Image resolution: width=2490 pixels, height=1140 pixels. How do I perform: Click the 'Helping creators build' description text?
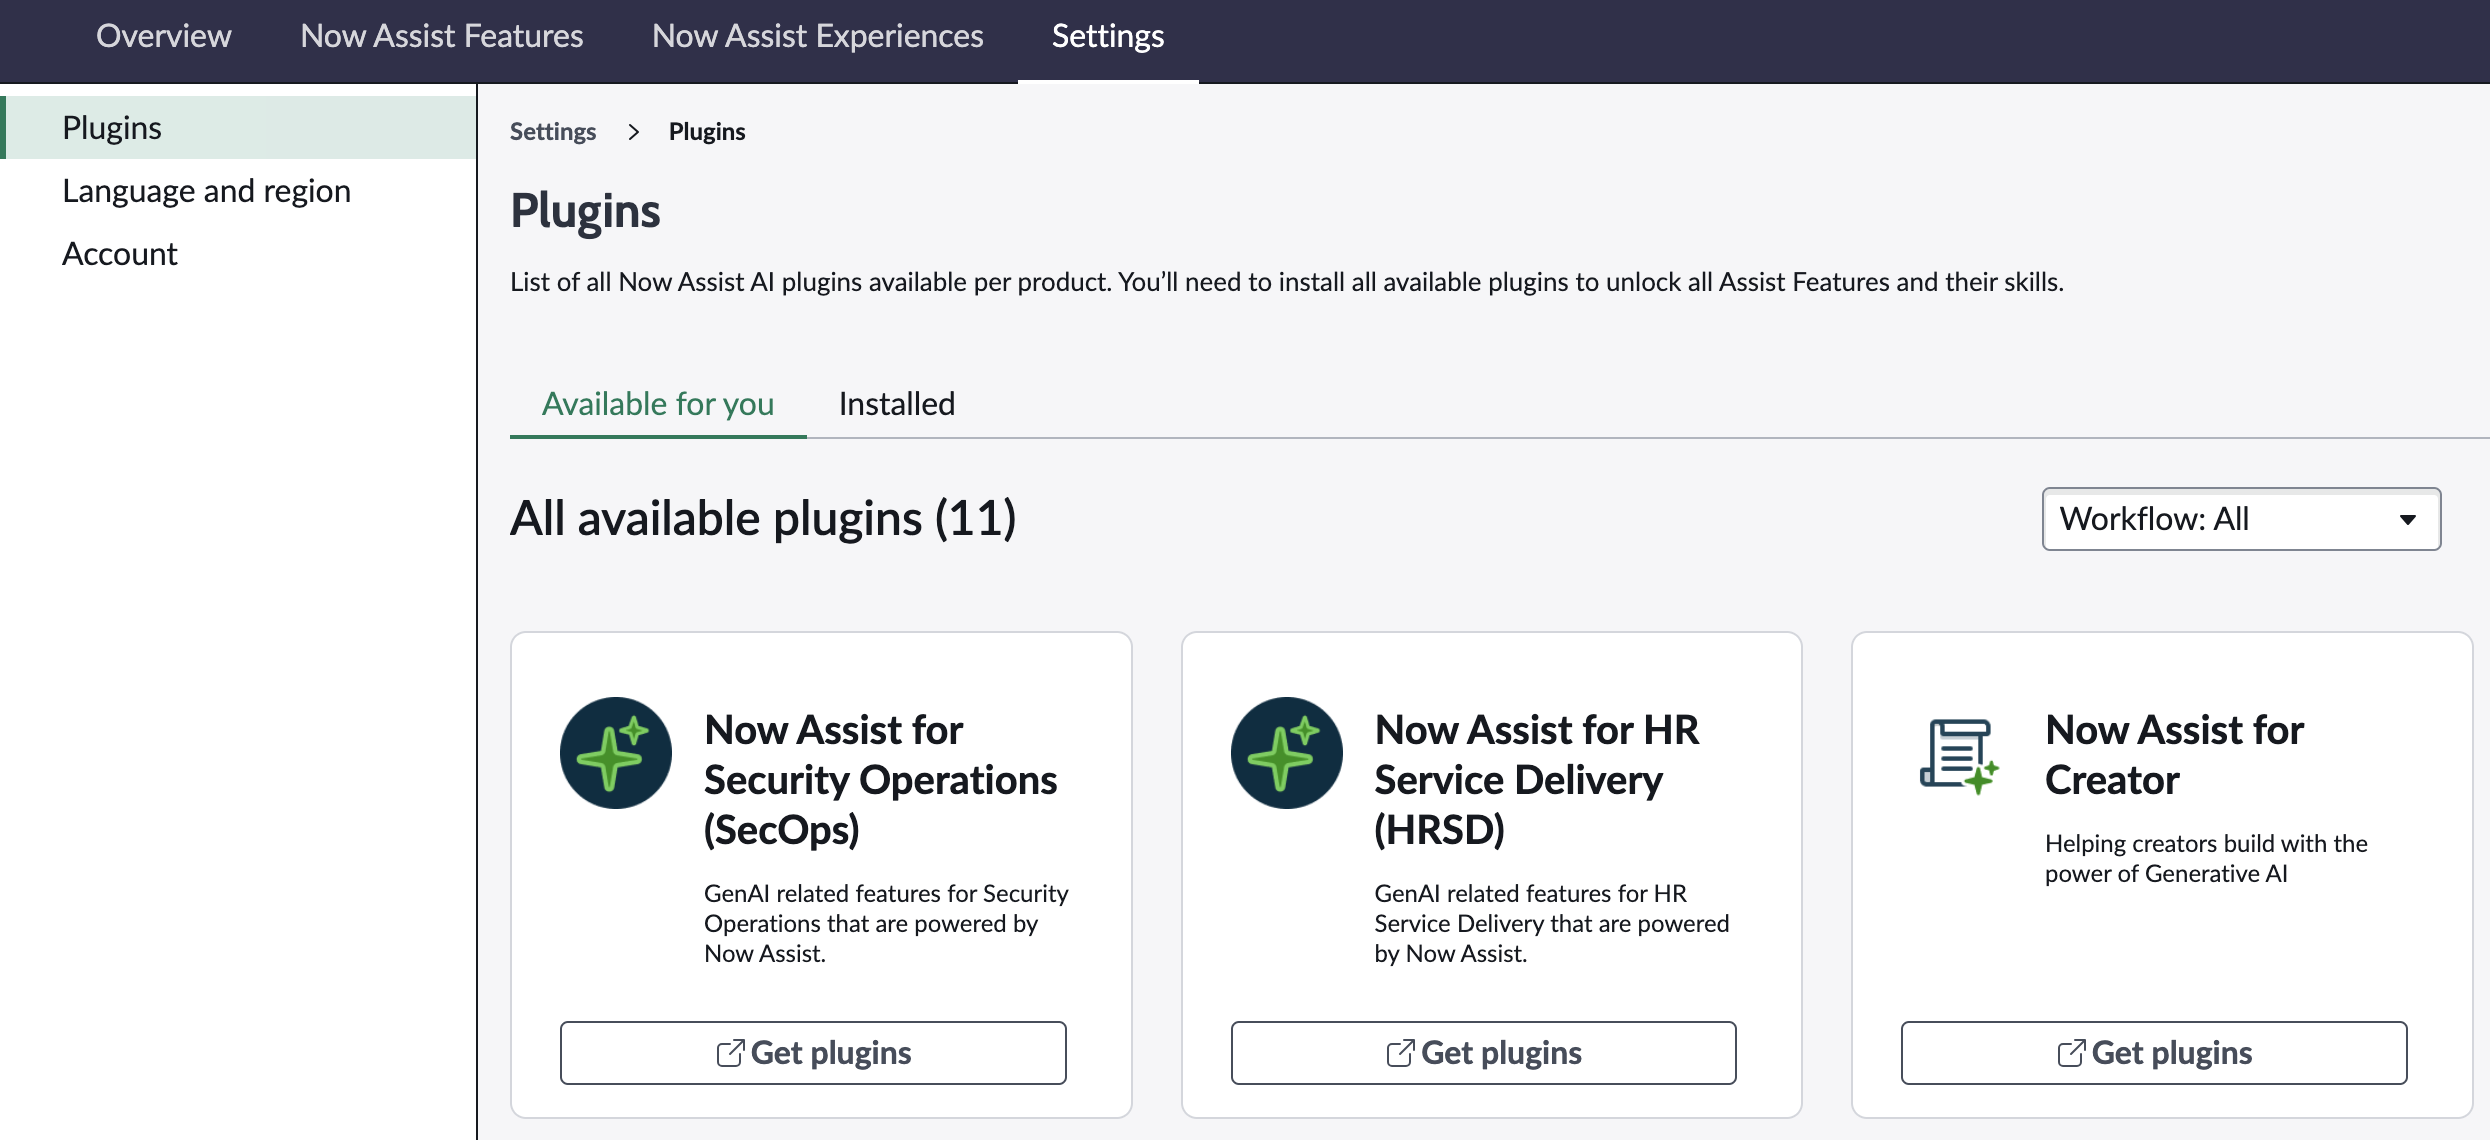(2206, 858)
